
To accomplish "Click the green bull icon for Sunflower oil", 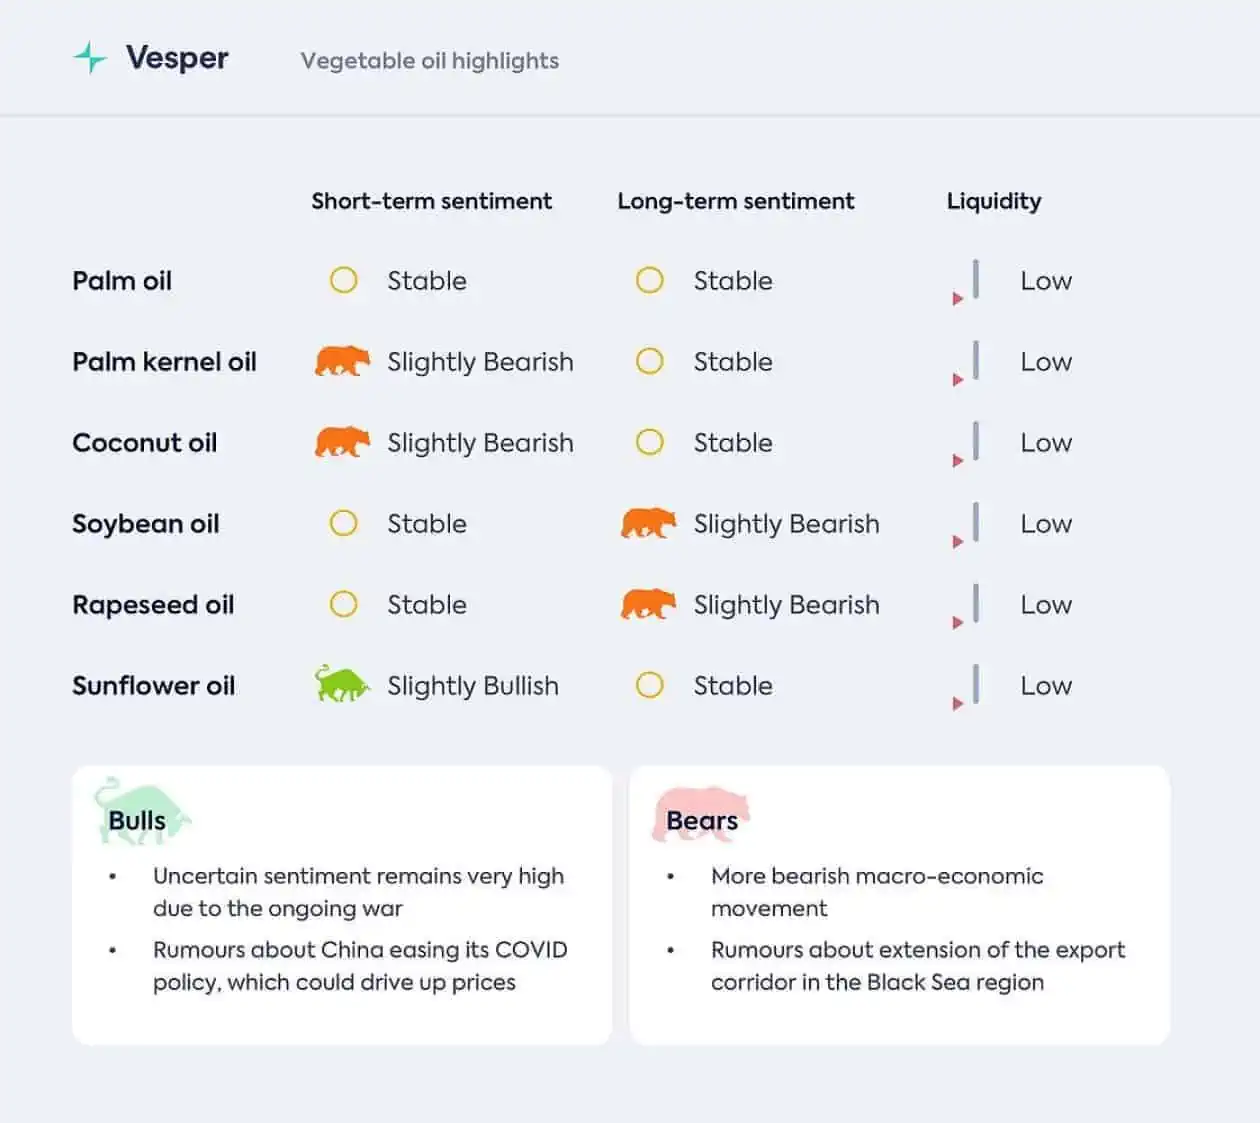I will pyautogui.click(x=342, y=684).
